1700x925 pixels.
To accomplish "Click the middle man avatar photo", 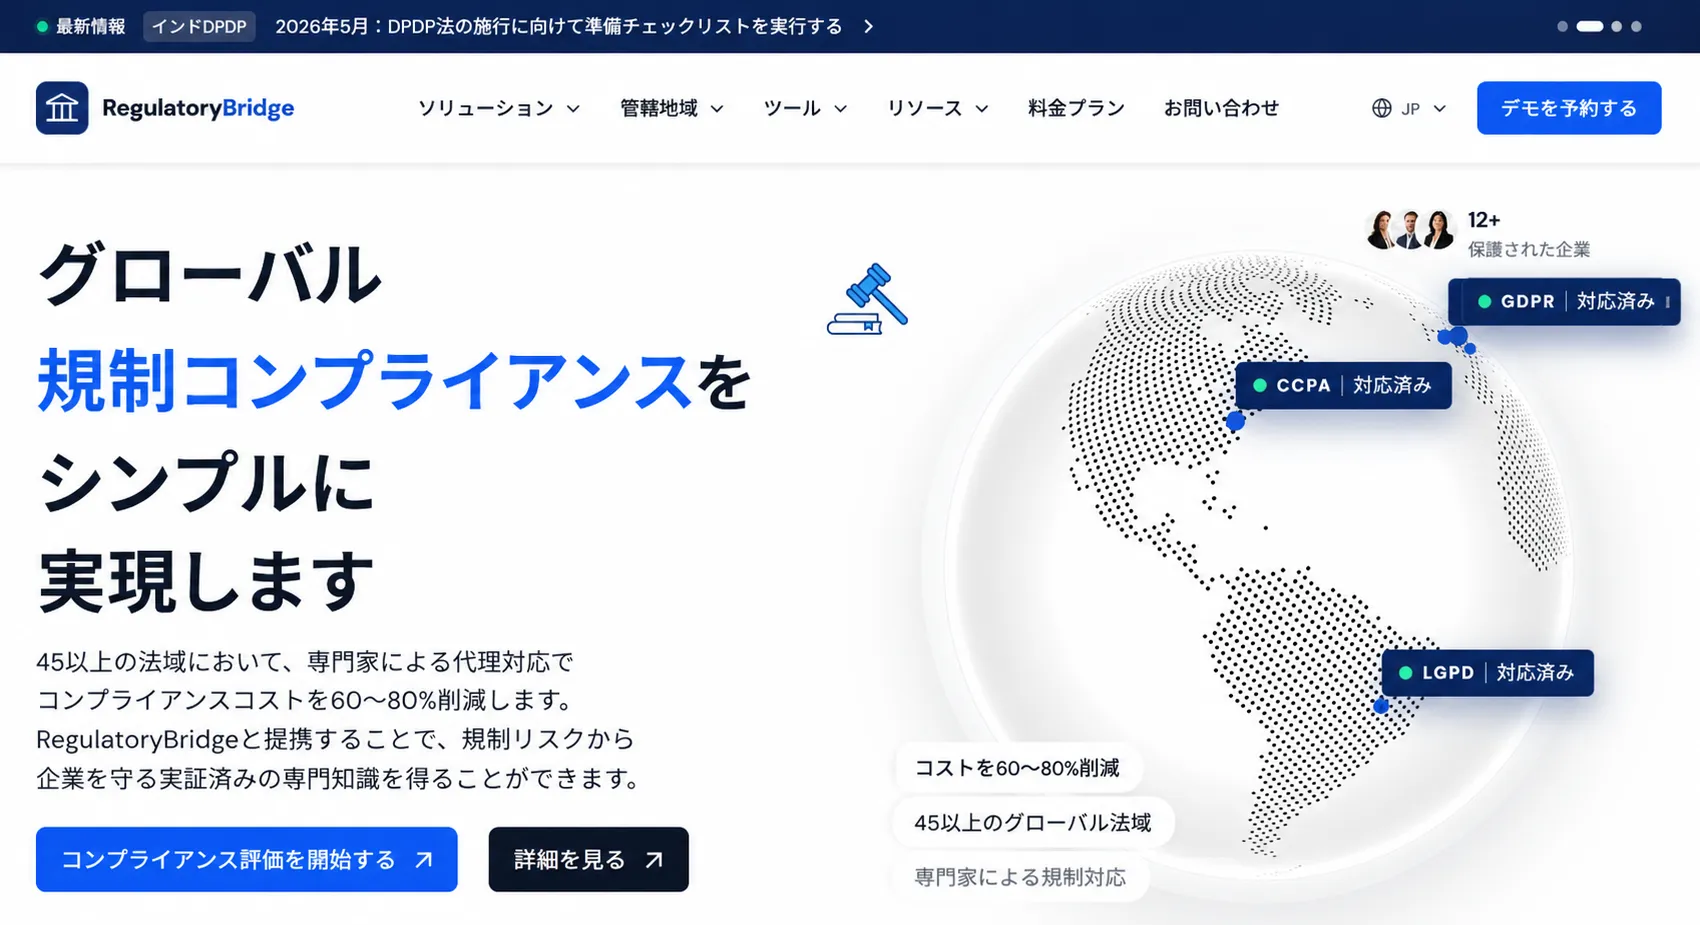I will click(1410, 230).
